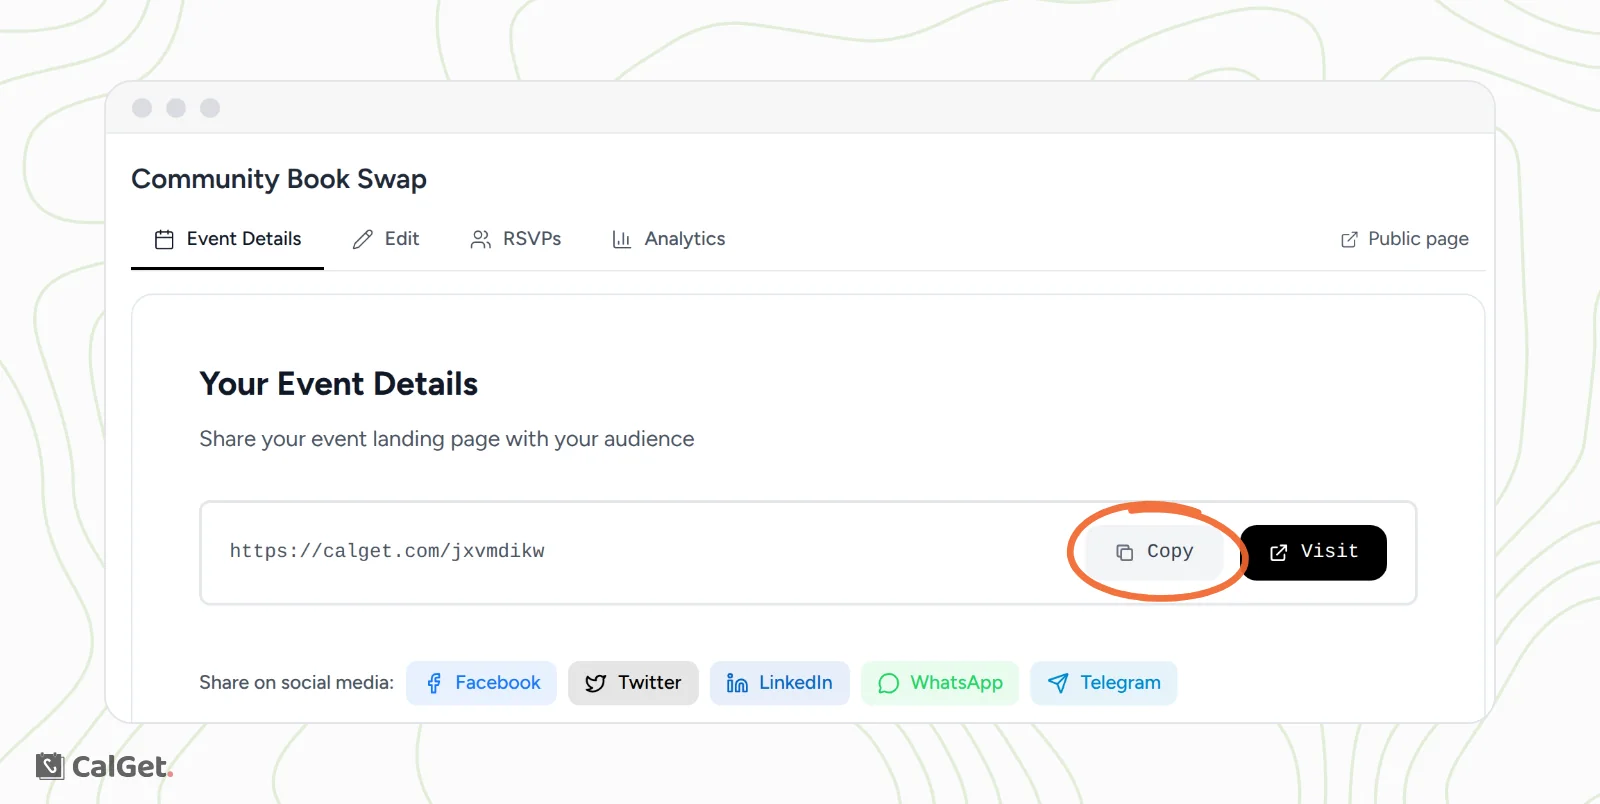Screen dimensions: 1600x804
Task: Visit the event landing page
Action: (1314, 552)
